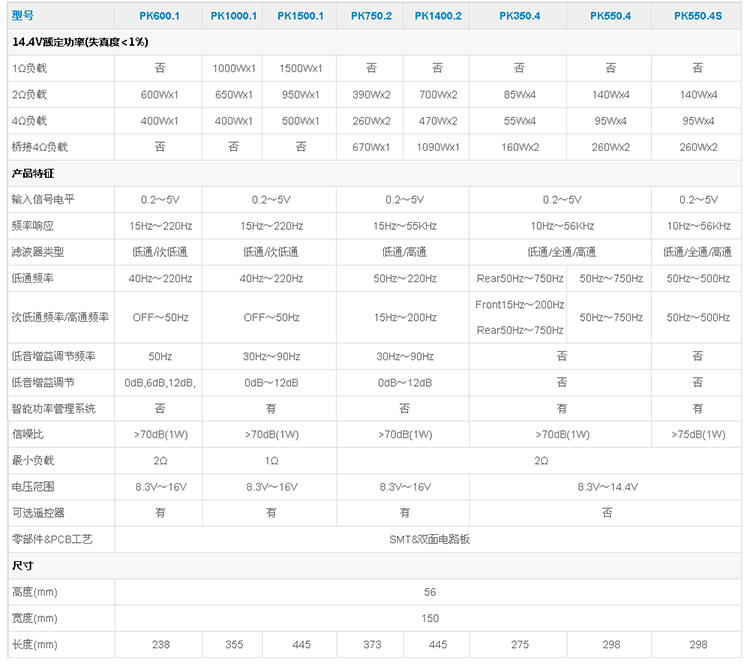750x667 pixels.
Task: Click the PK350.4 column header
Action: click(x=519, y=16)
